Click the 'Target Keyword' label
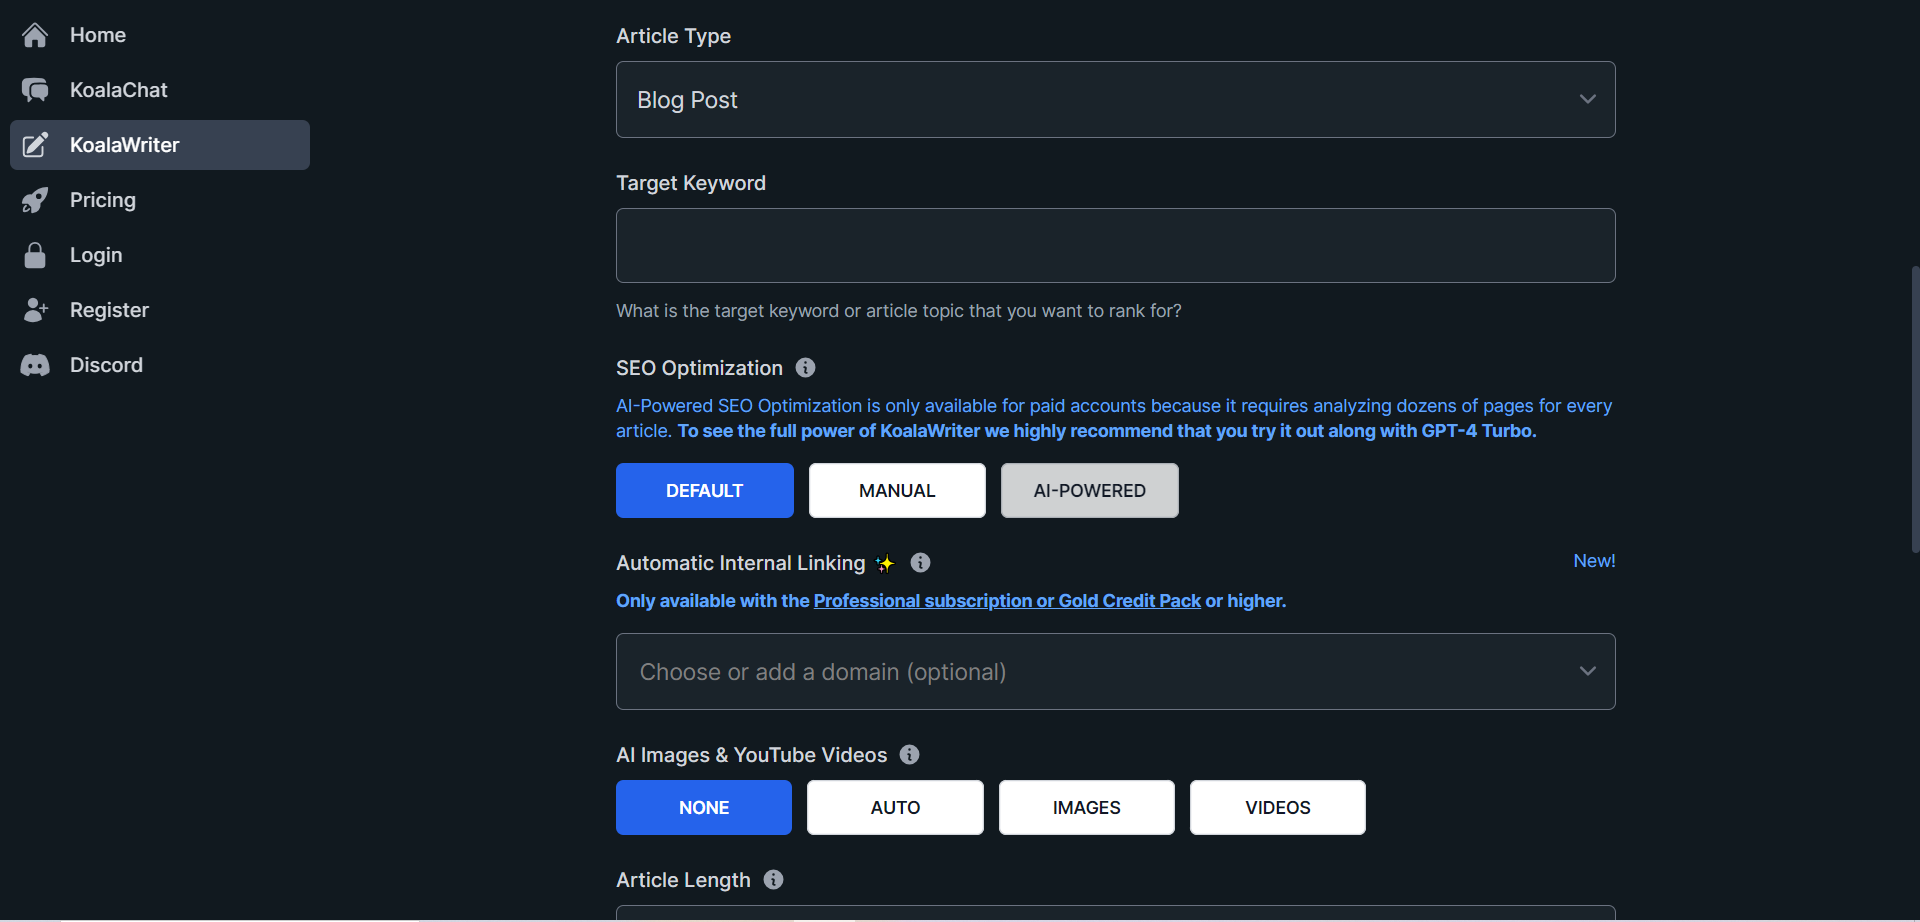This screenshot has height=922, width=1920. click(691, 183)
